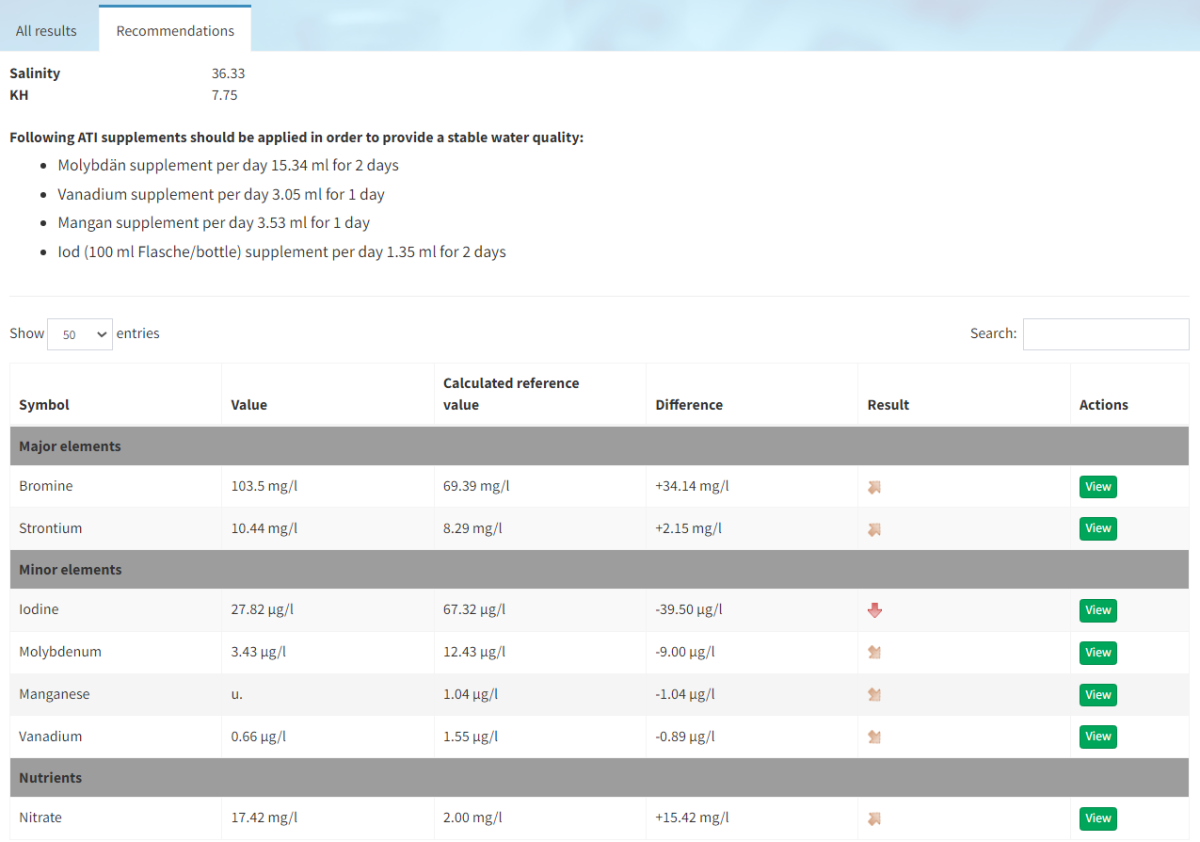This screenshot has width=1200, height=842.
Task: Click the Strontium result arrow icon
Action: pos(874,529)
